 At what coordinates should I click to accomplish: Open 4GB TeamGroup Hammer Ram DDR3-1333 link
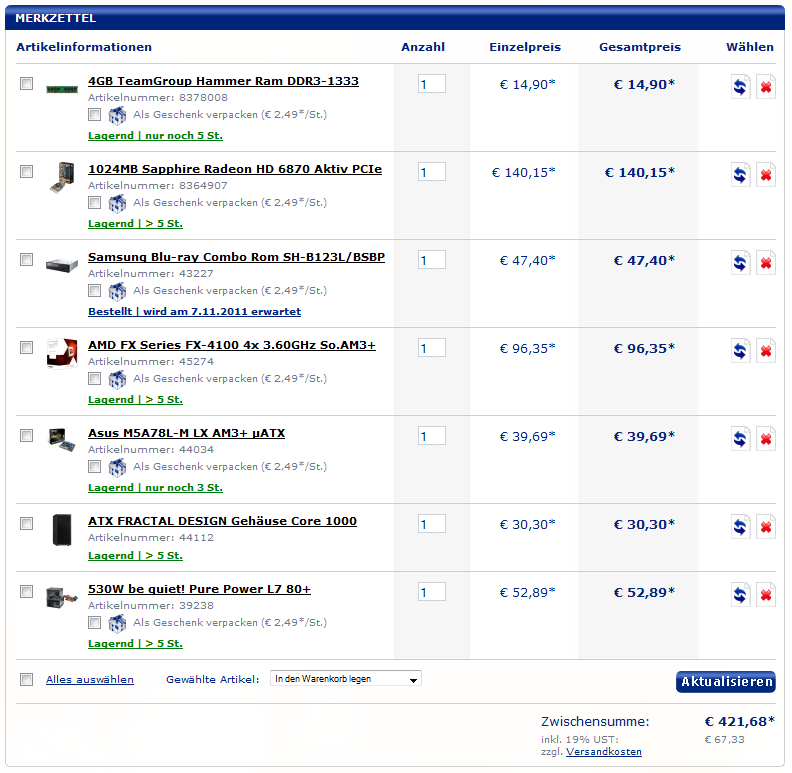click(223, 81)
